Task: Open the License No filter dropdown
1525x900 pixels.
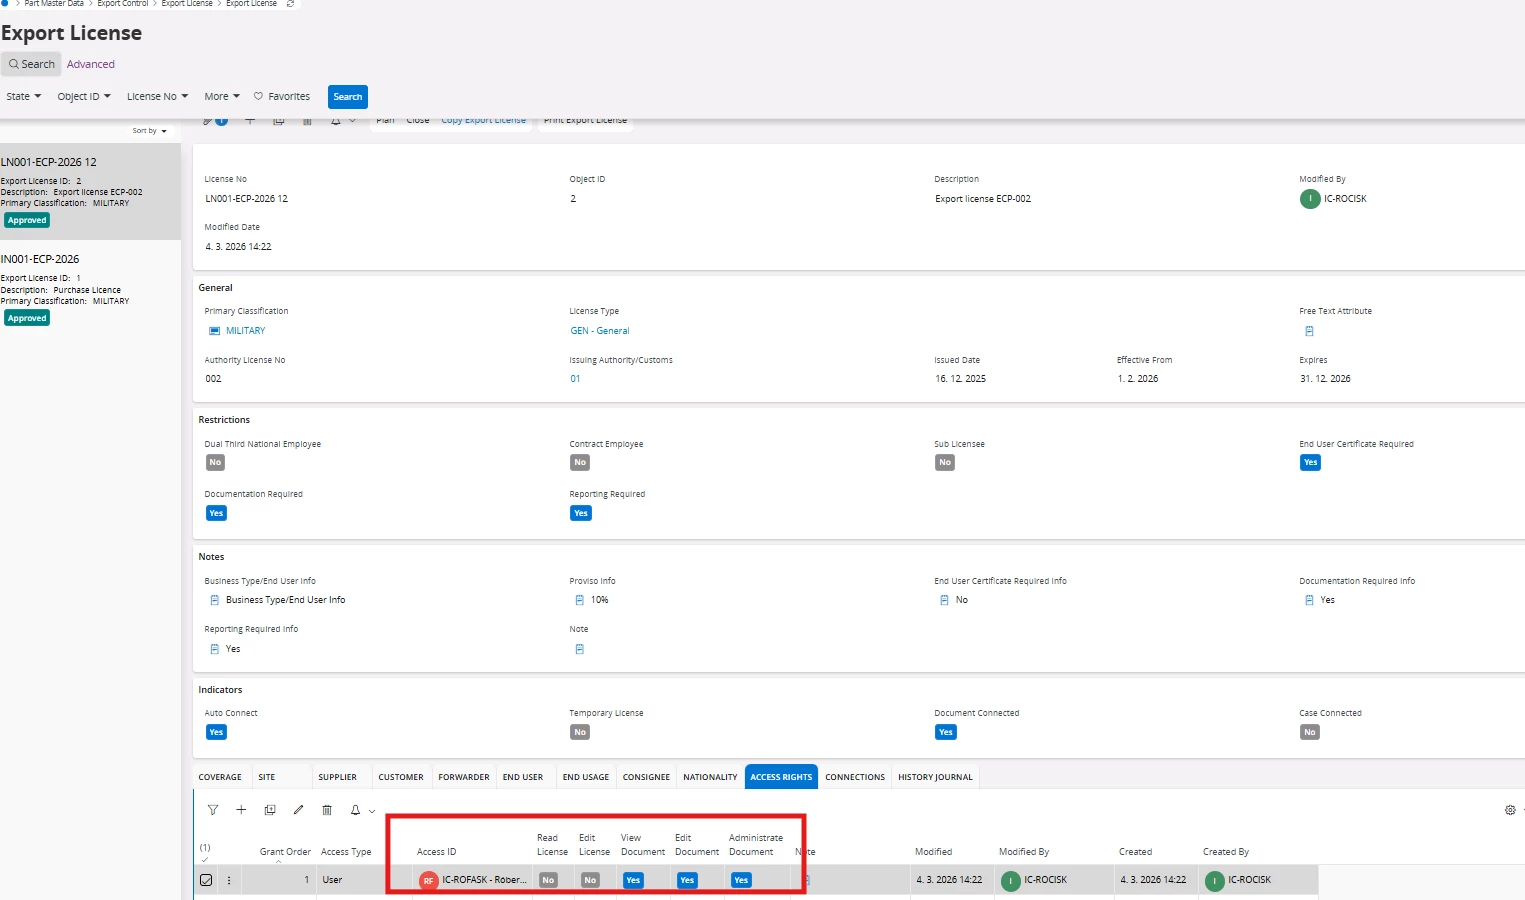Action: [157, 97]
